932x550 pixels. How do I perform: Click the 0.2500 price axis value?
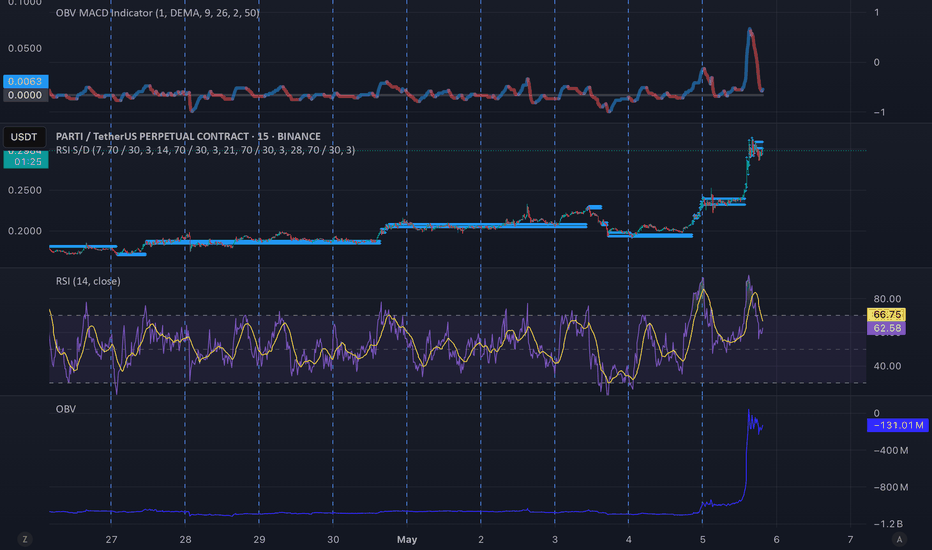tap(25, 190)
